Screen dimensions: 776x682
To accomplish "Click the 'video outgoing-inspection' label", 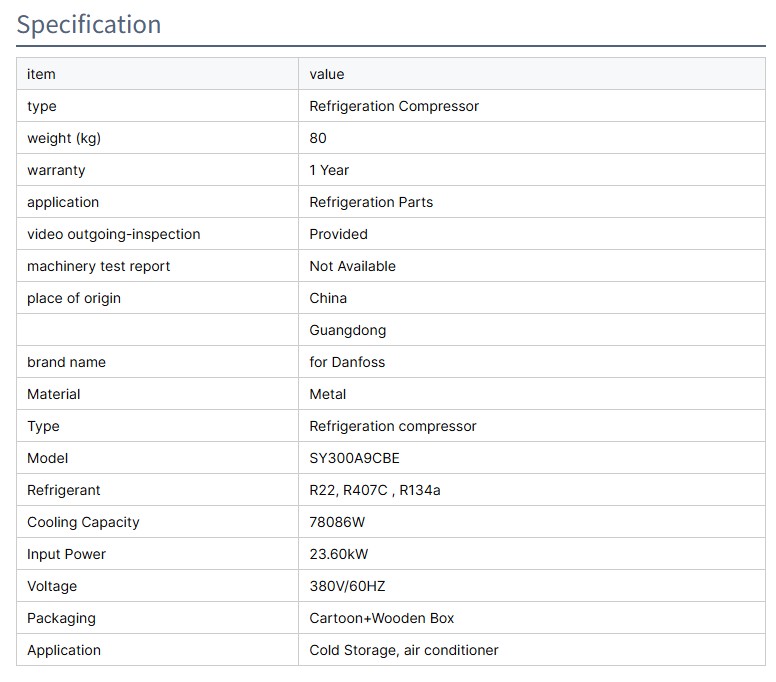I will pos(113,234).
